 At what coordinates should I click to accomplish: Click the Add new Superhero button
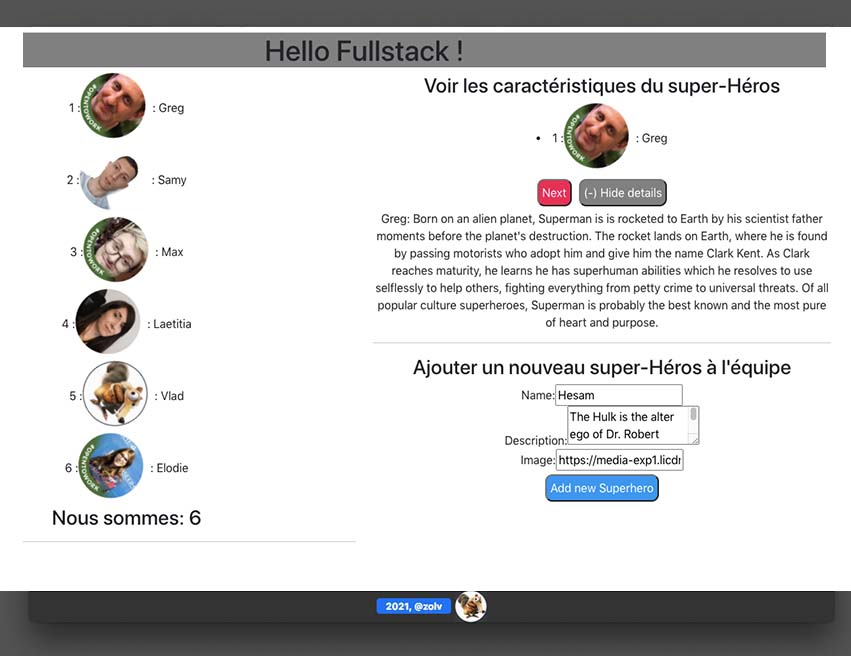[x=602, y=488]
